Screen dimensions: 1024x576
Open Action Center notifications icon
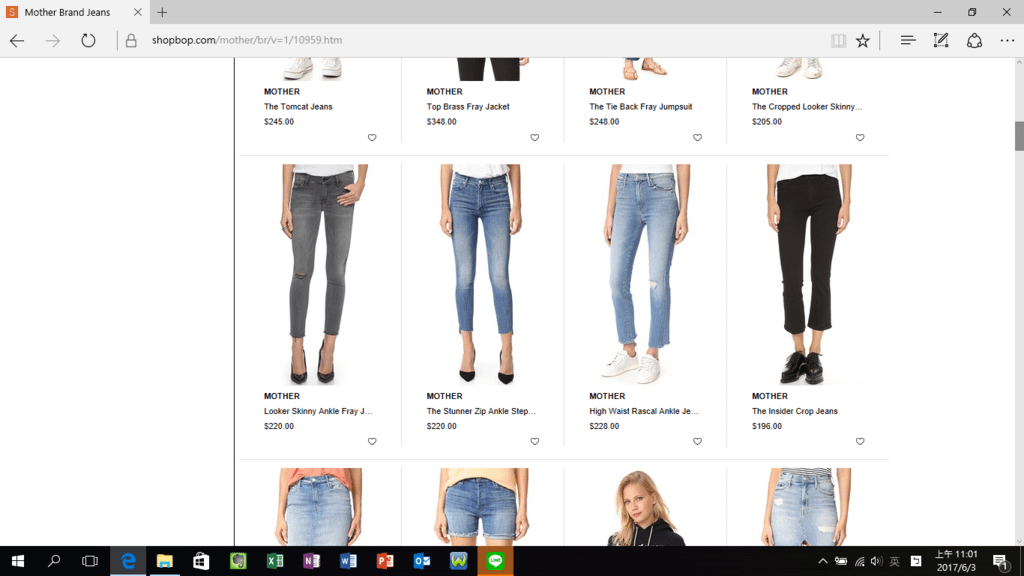(x=1000, y=561)
